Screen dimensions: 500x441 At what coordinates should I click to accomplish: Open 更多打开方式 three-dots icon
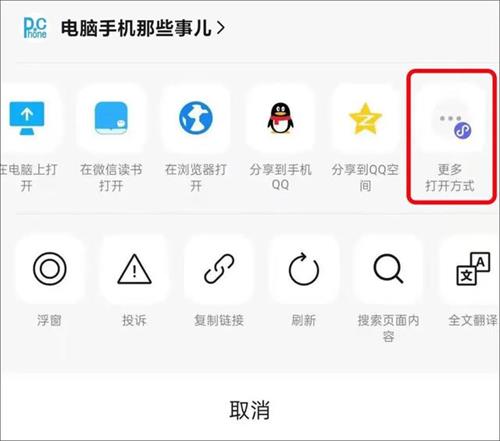[450, 123]
